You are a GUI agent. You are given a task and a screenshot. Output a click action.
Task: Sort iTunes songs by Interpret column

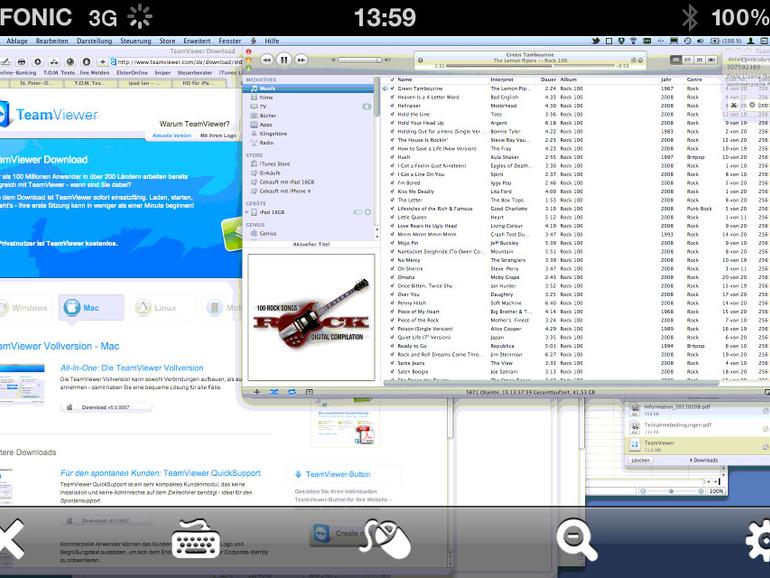[x=502, y=79]
